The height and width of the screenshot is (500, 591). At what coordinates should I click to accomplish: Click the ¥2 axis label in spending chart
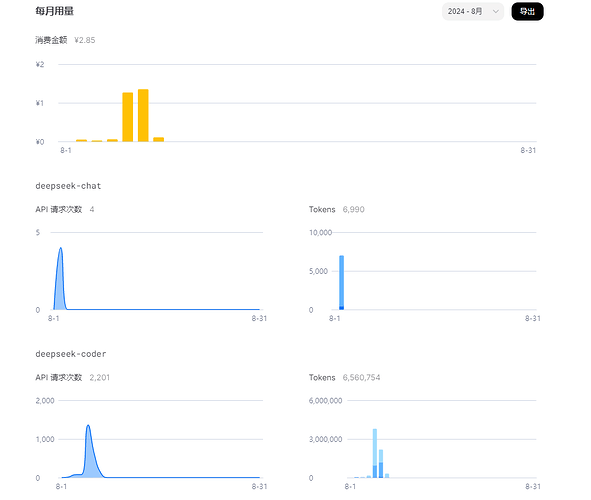point(40,65)
